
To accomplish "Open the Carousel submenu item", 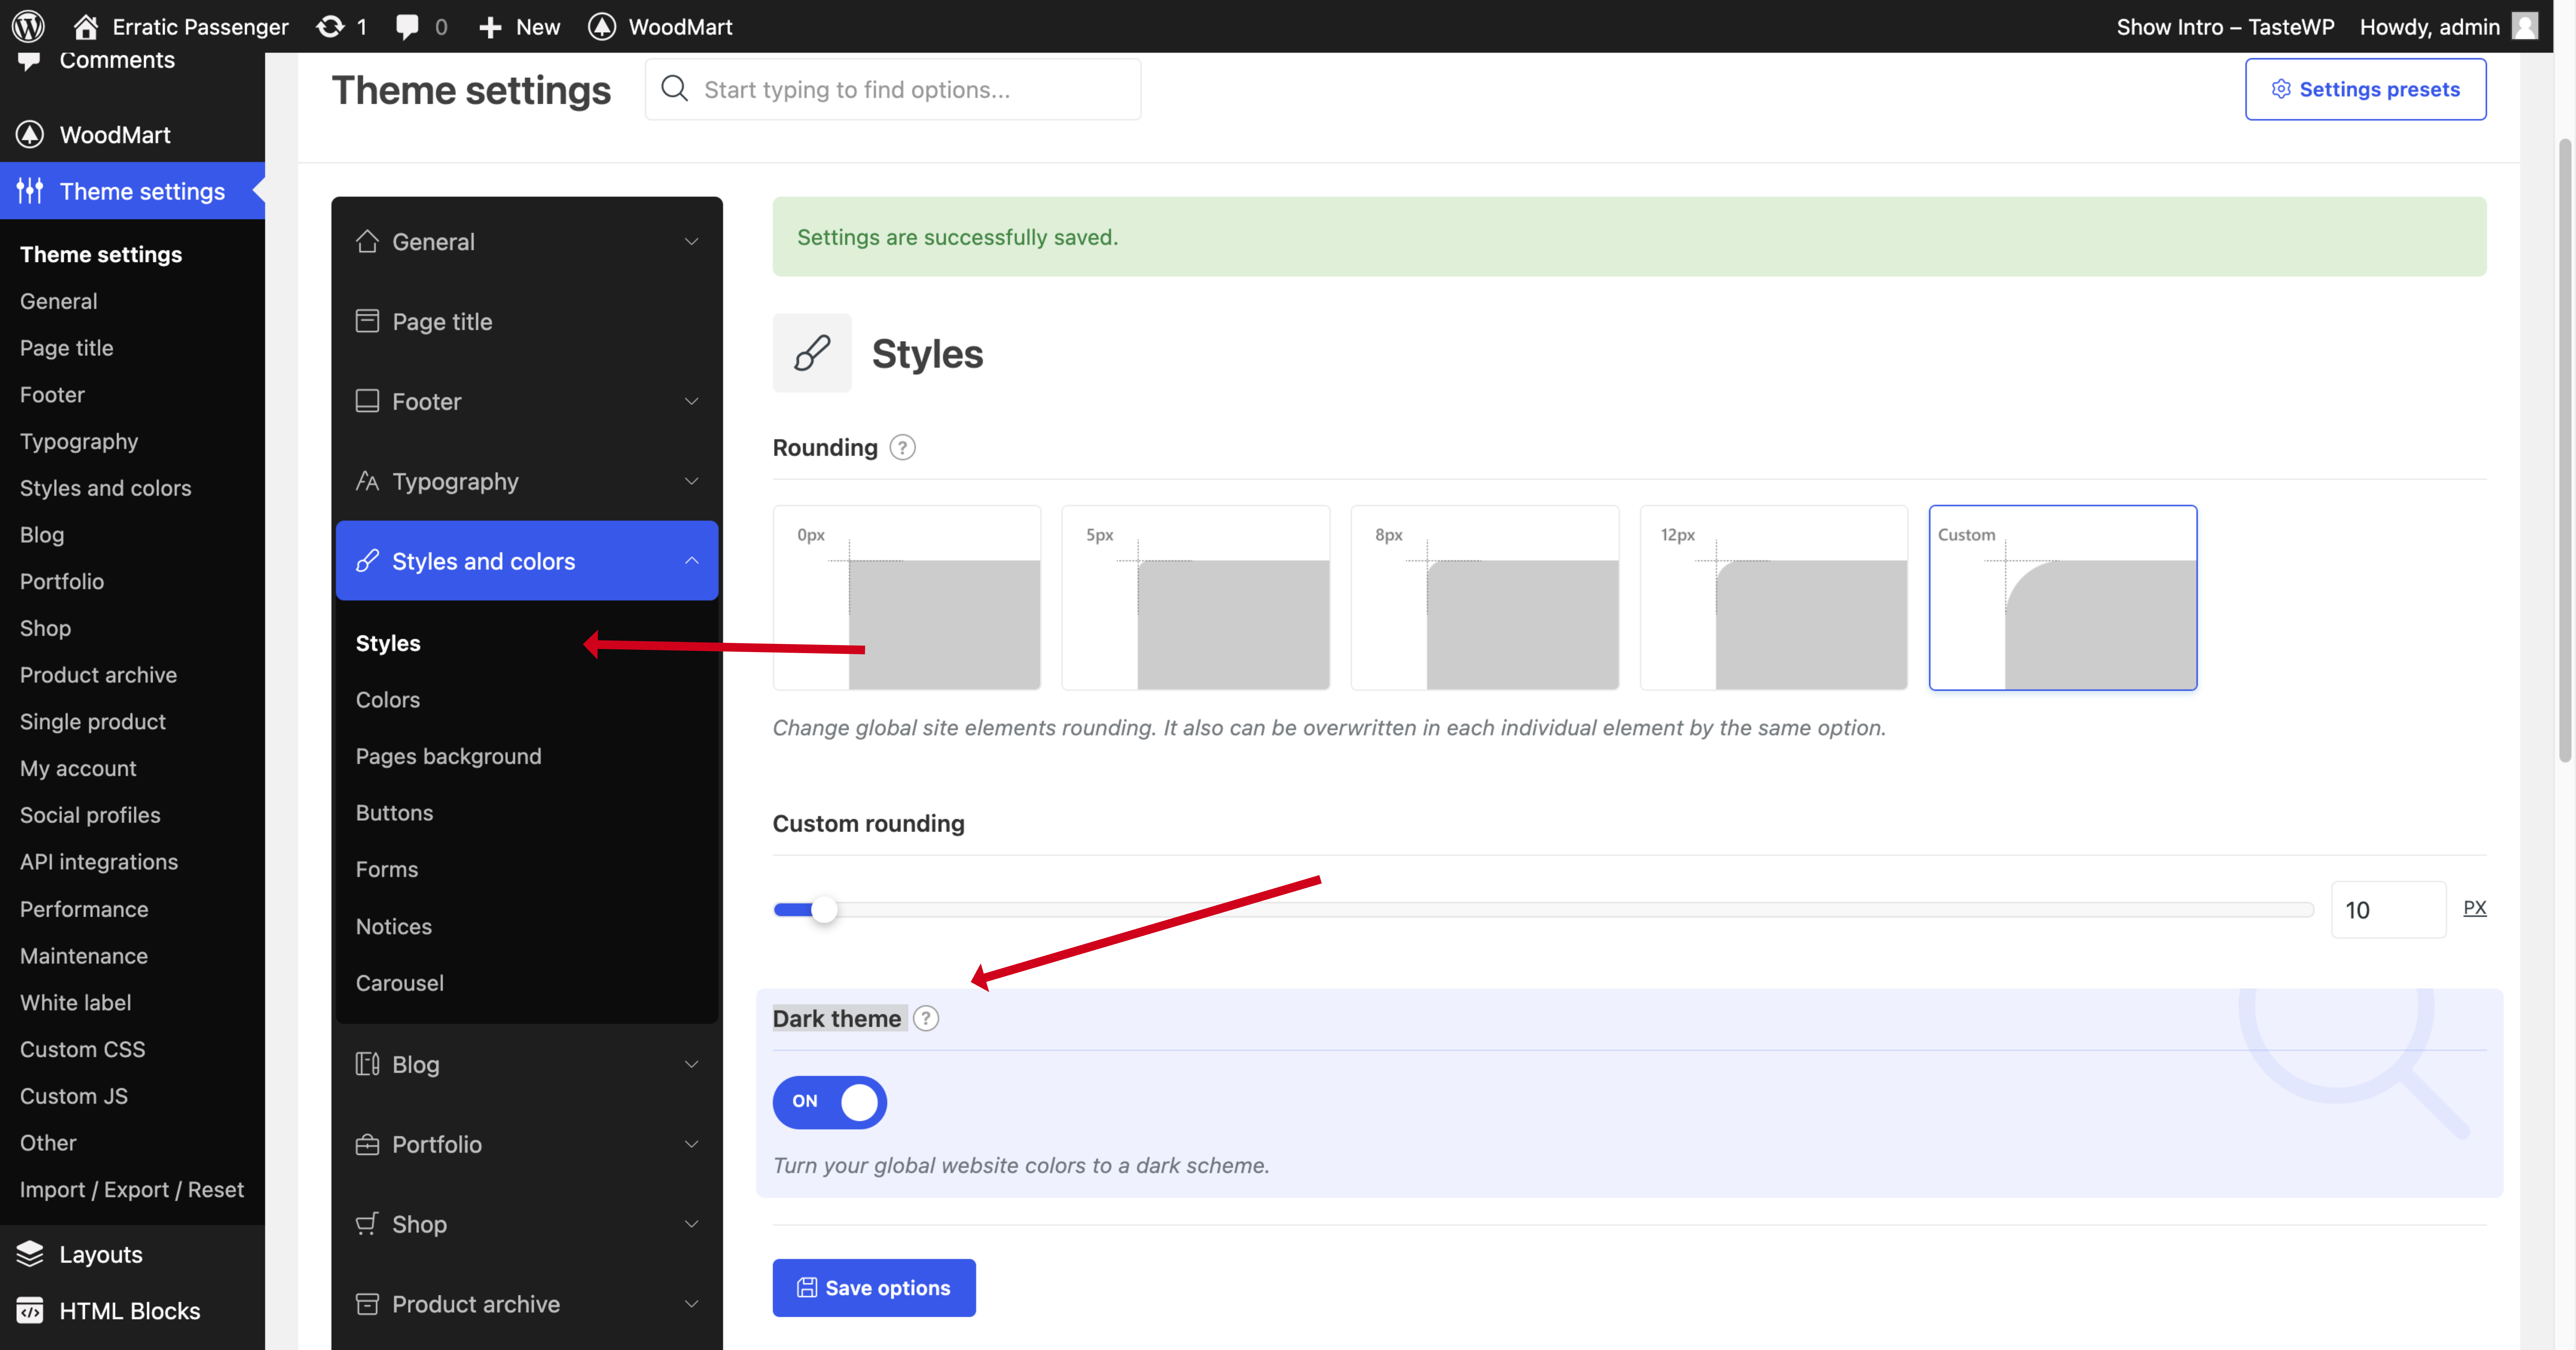I will 400,983.
